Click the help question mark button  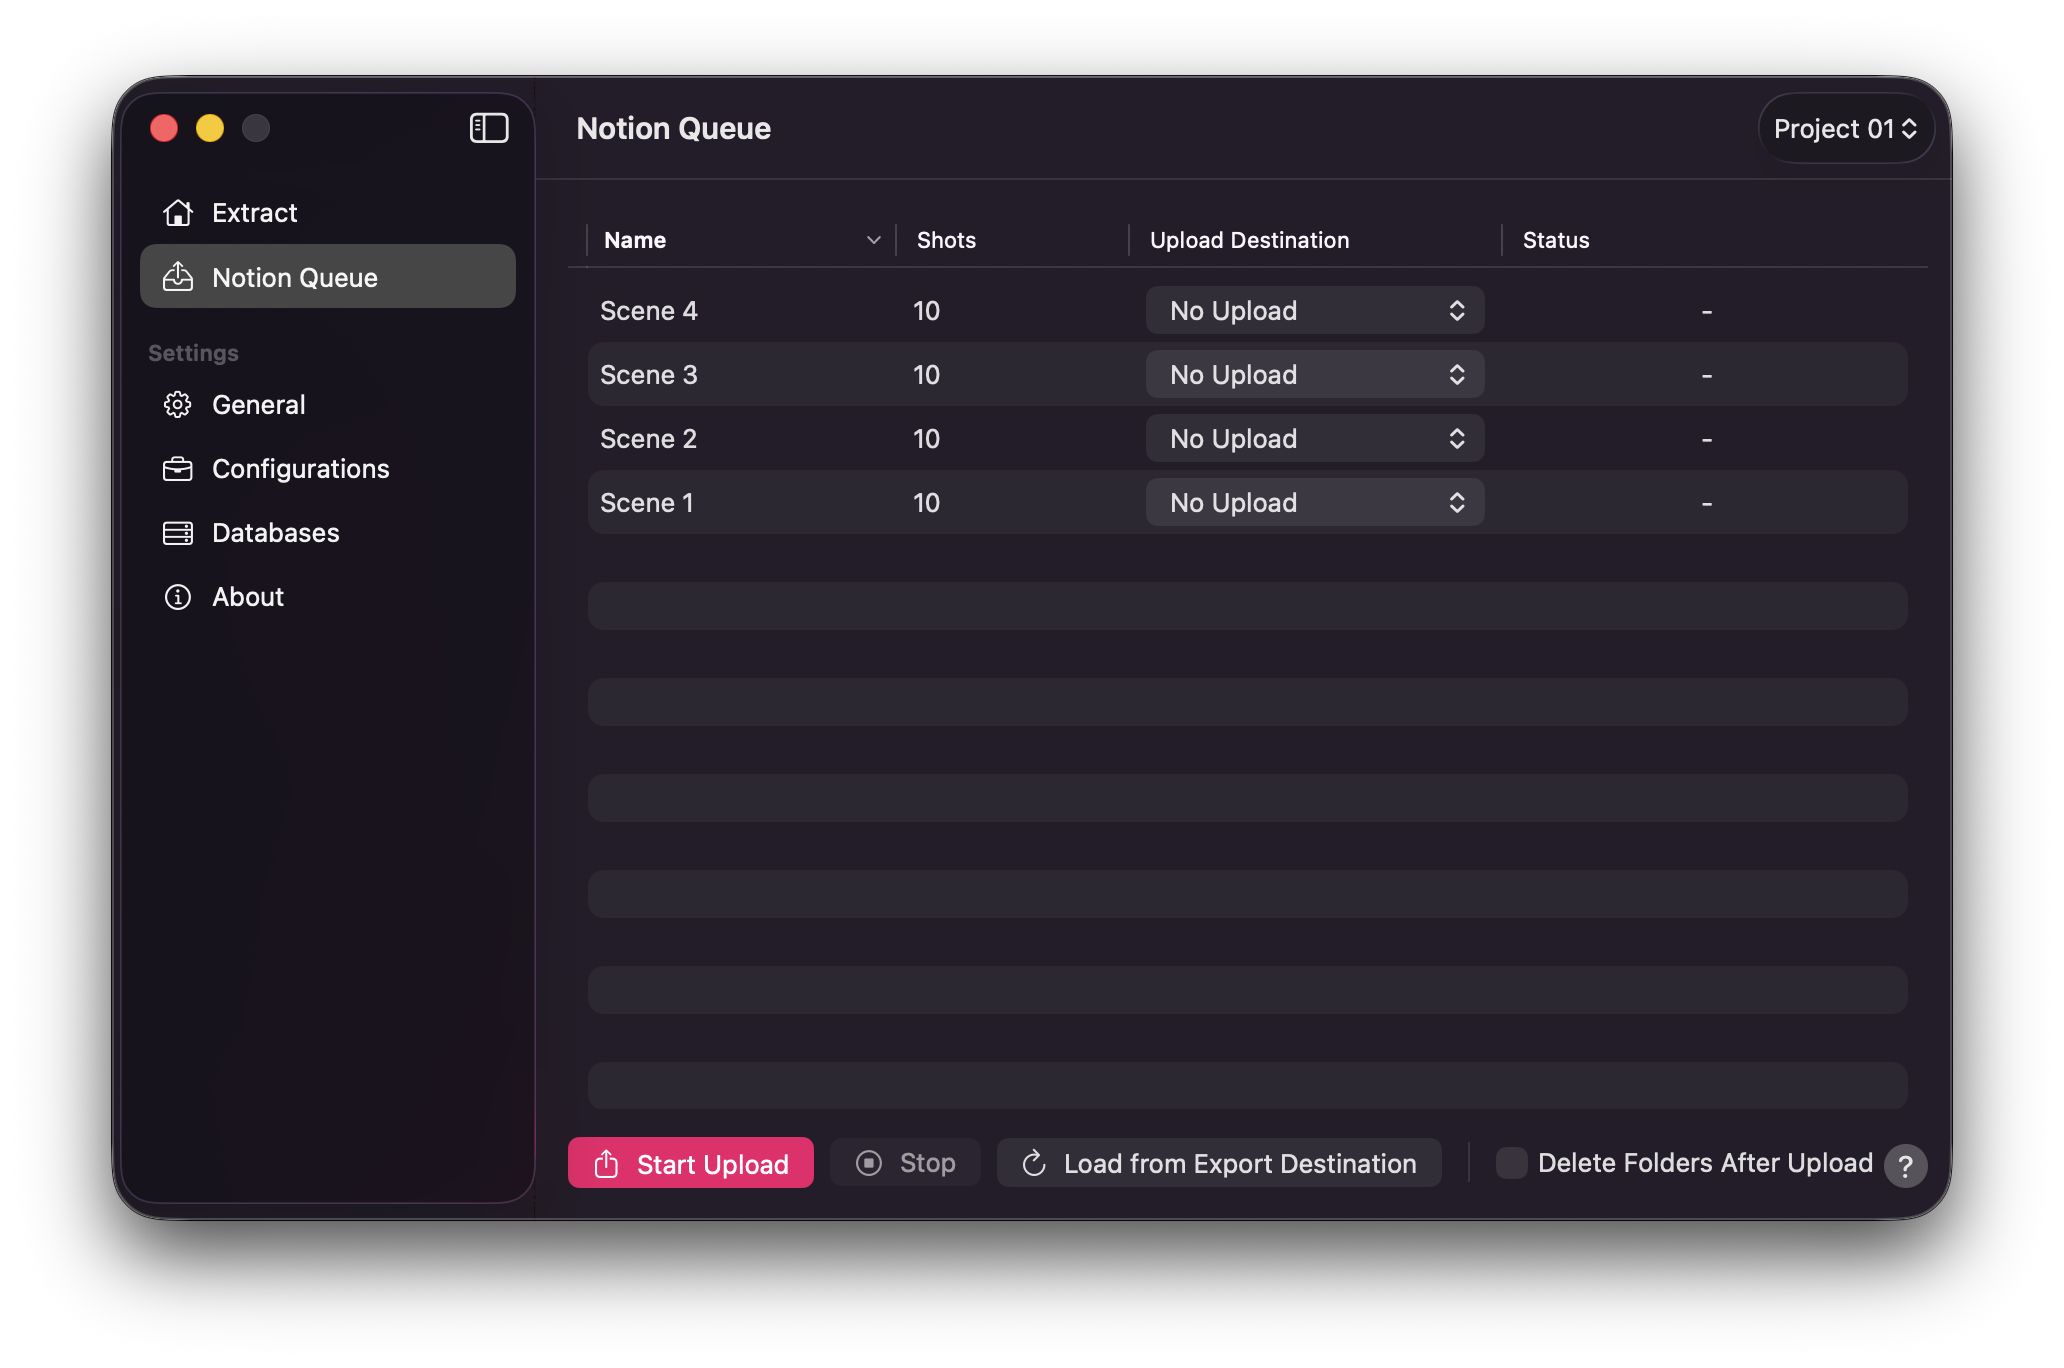point(1905,1165)
